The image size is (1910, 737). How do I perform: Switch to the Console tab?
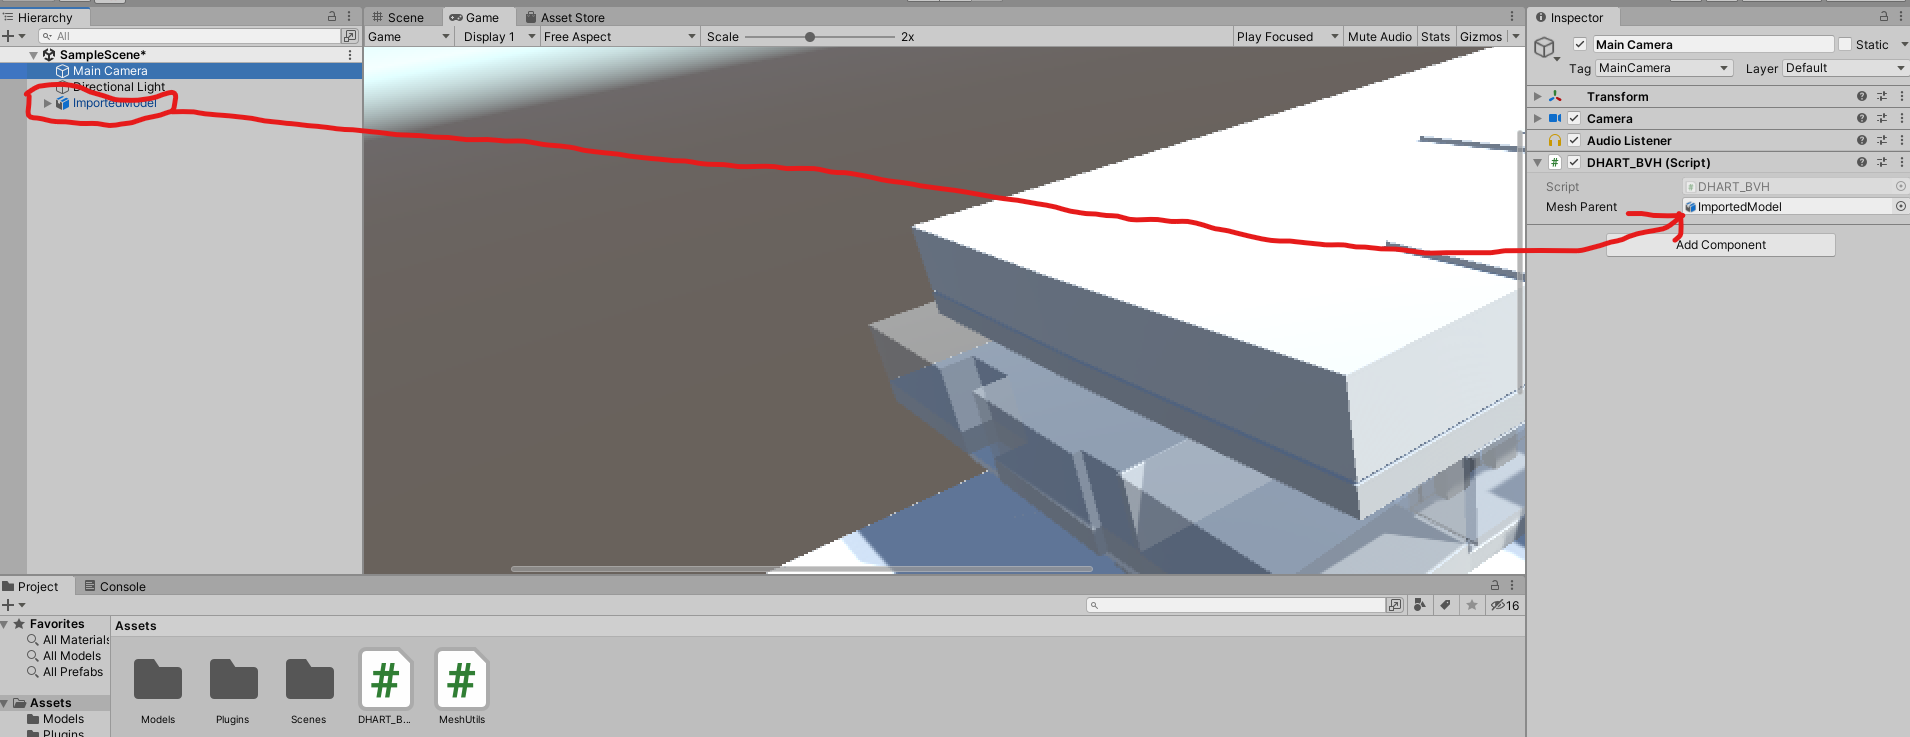click(115, 587)
